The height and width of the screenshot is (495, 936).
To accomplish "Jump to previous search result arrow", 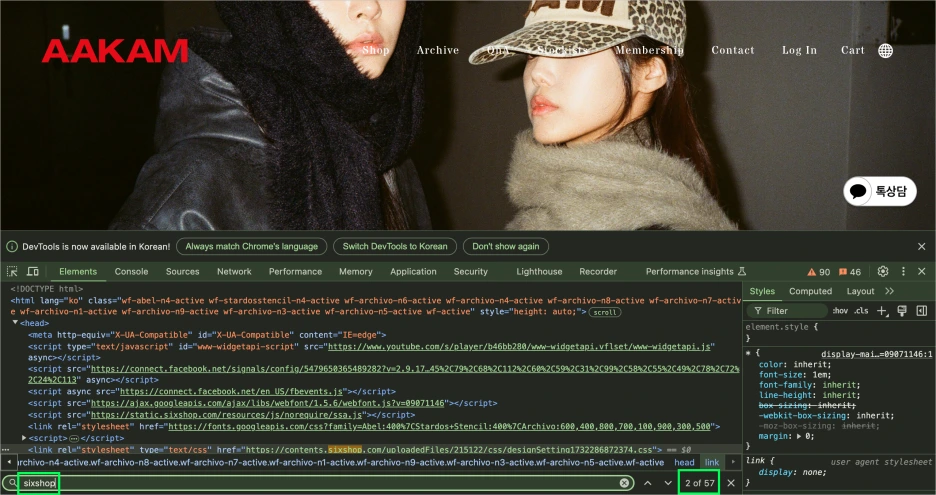I will click(648, 483).
